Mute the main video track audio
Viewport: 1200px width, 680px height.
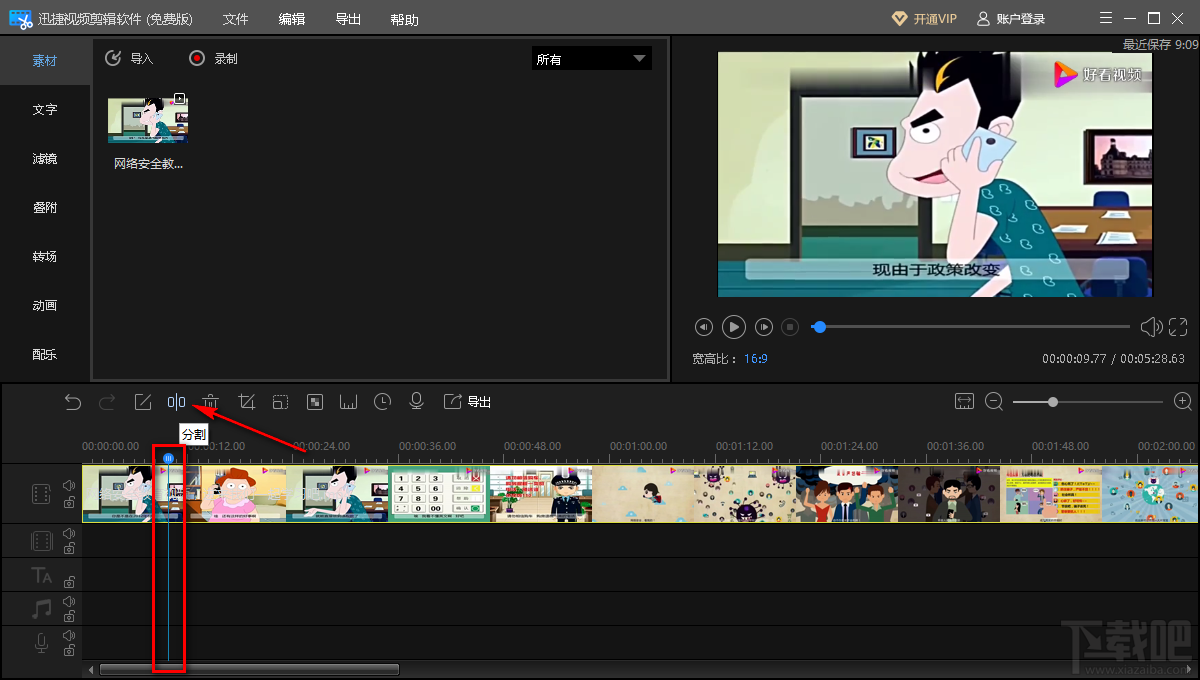69,486
